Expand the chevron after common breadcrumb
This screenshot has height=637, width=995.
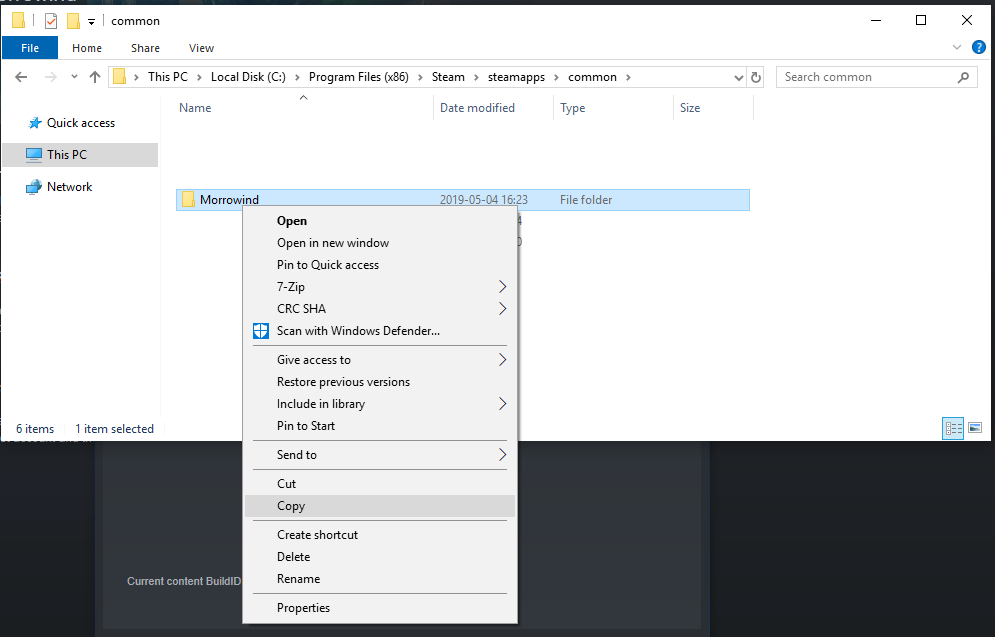(629, 77)
